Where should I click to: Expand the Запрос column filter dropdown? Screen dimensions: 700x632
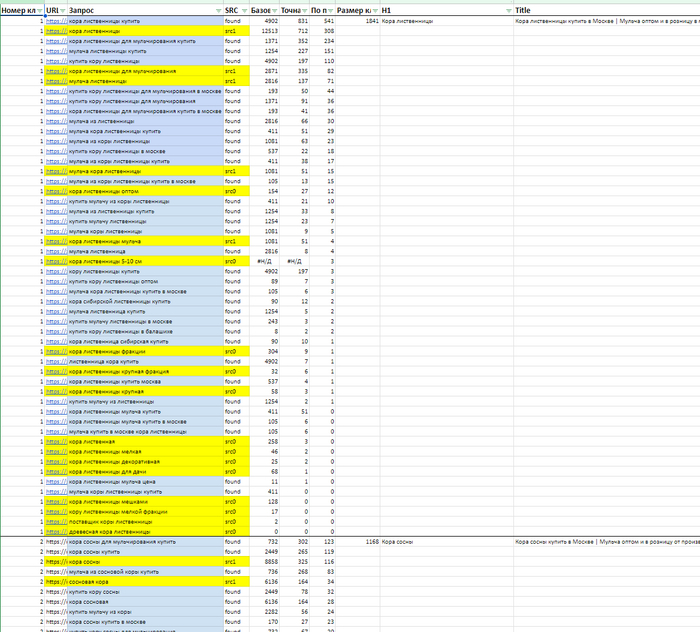pyautogui.click(x=218, y=10)
